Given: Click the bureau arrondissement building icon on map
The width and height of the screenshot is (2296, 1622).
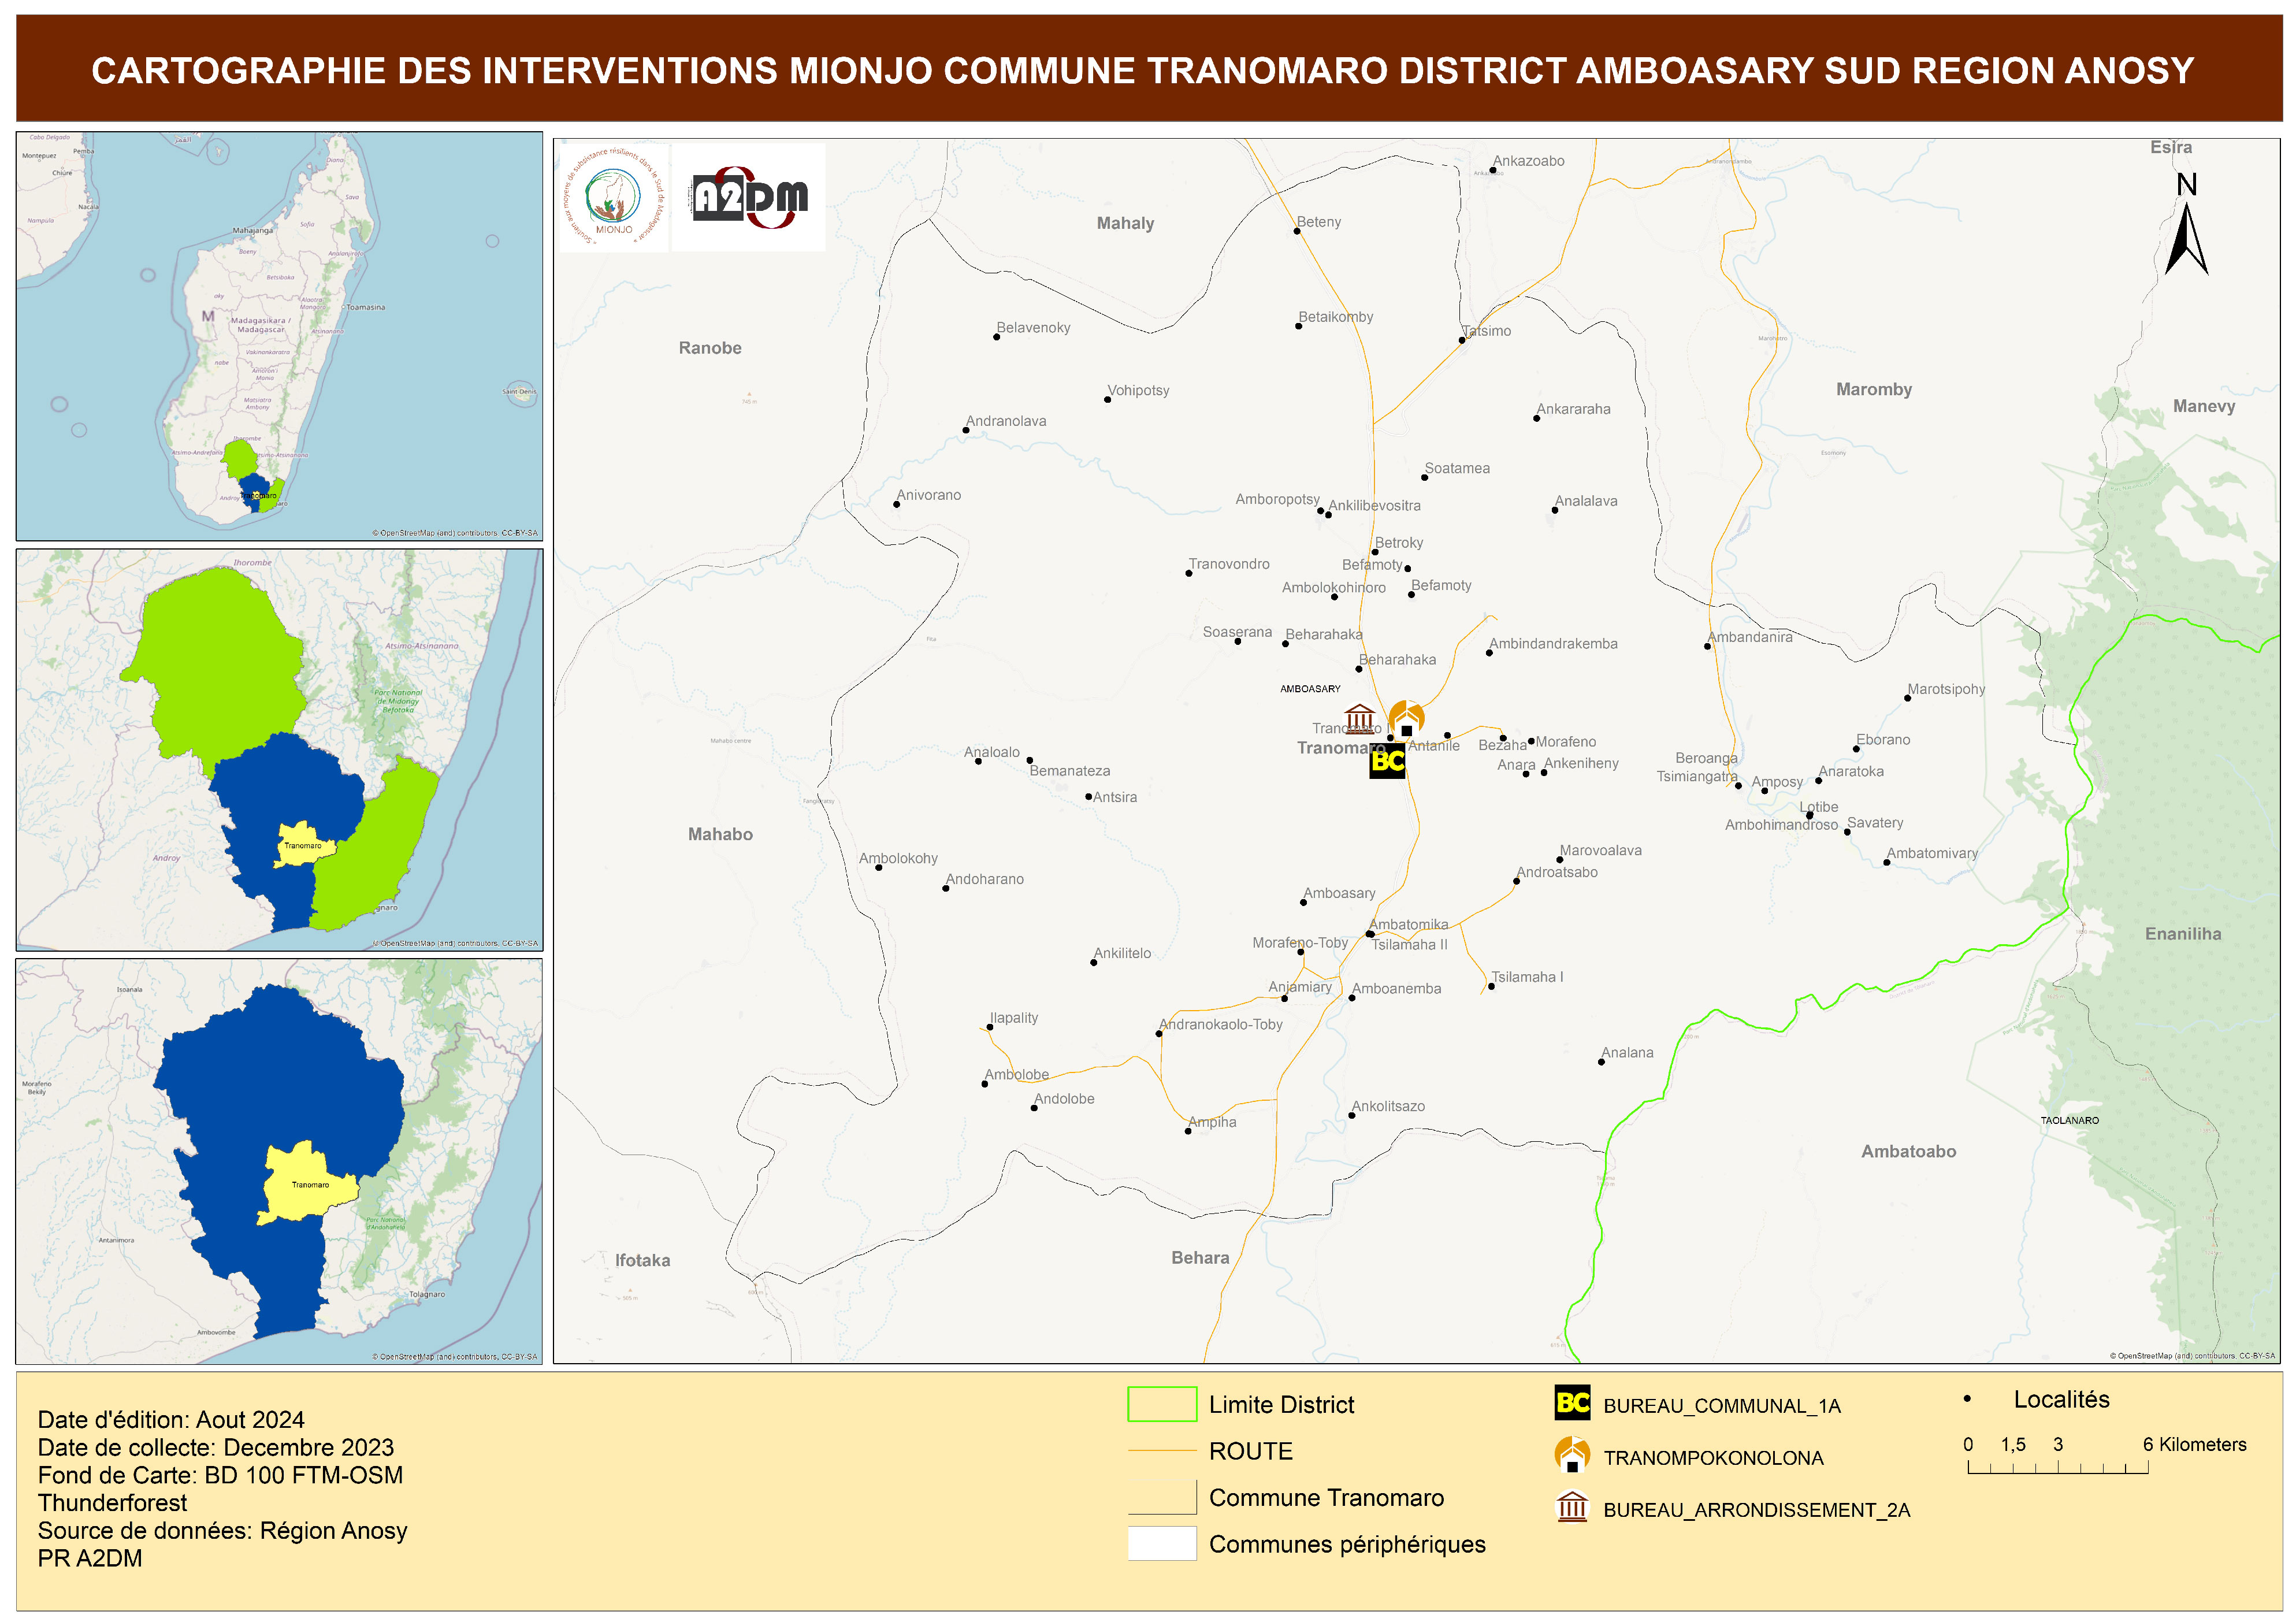Looking at the screenshot, I should pos(1359,718).
